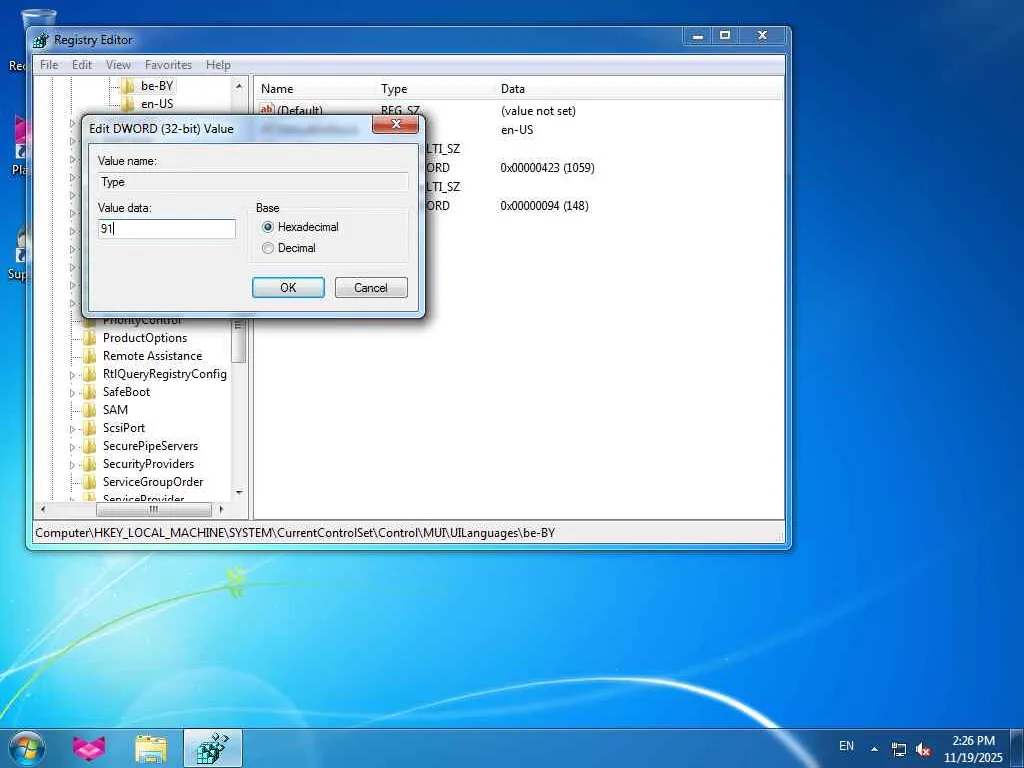Open the File menu
The image size is (1024, 768).
pyautogui.click(x=49, y=65)
